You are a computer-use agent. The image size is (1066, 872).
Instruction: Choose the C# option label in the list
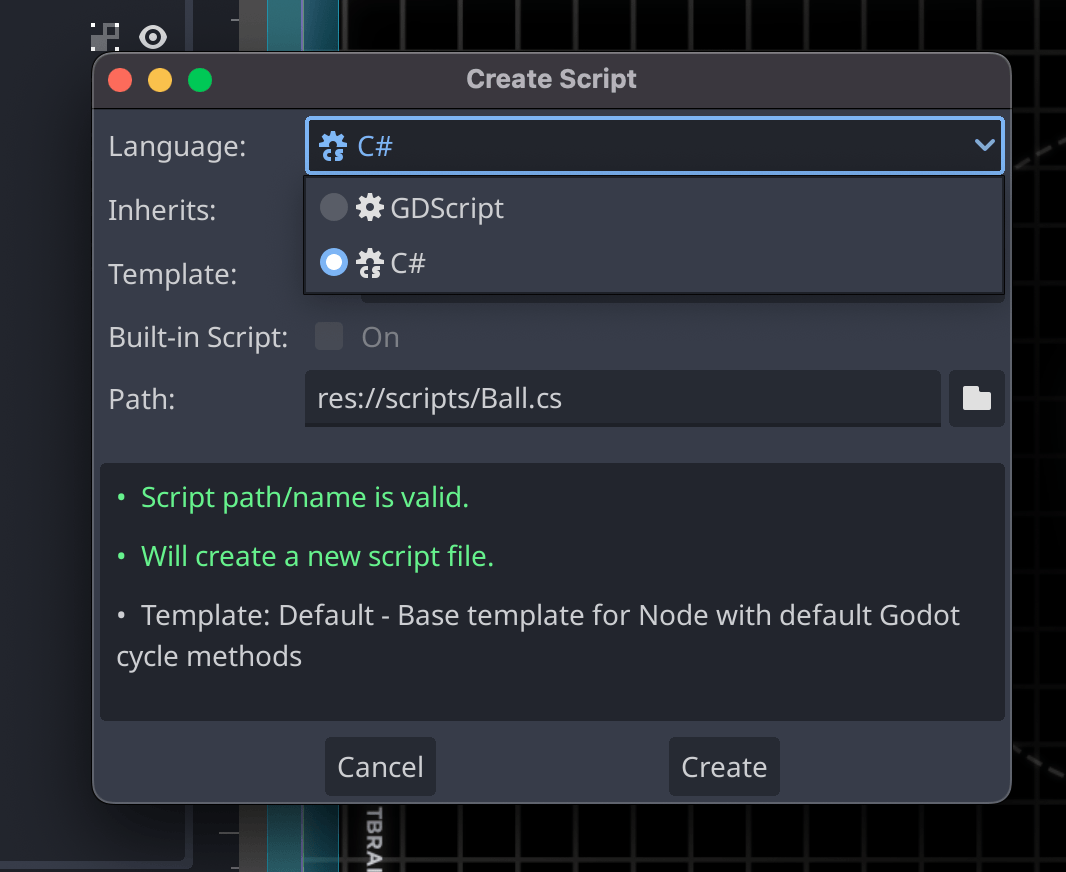click(408, 263)
